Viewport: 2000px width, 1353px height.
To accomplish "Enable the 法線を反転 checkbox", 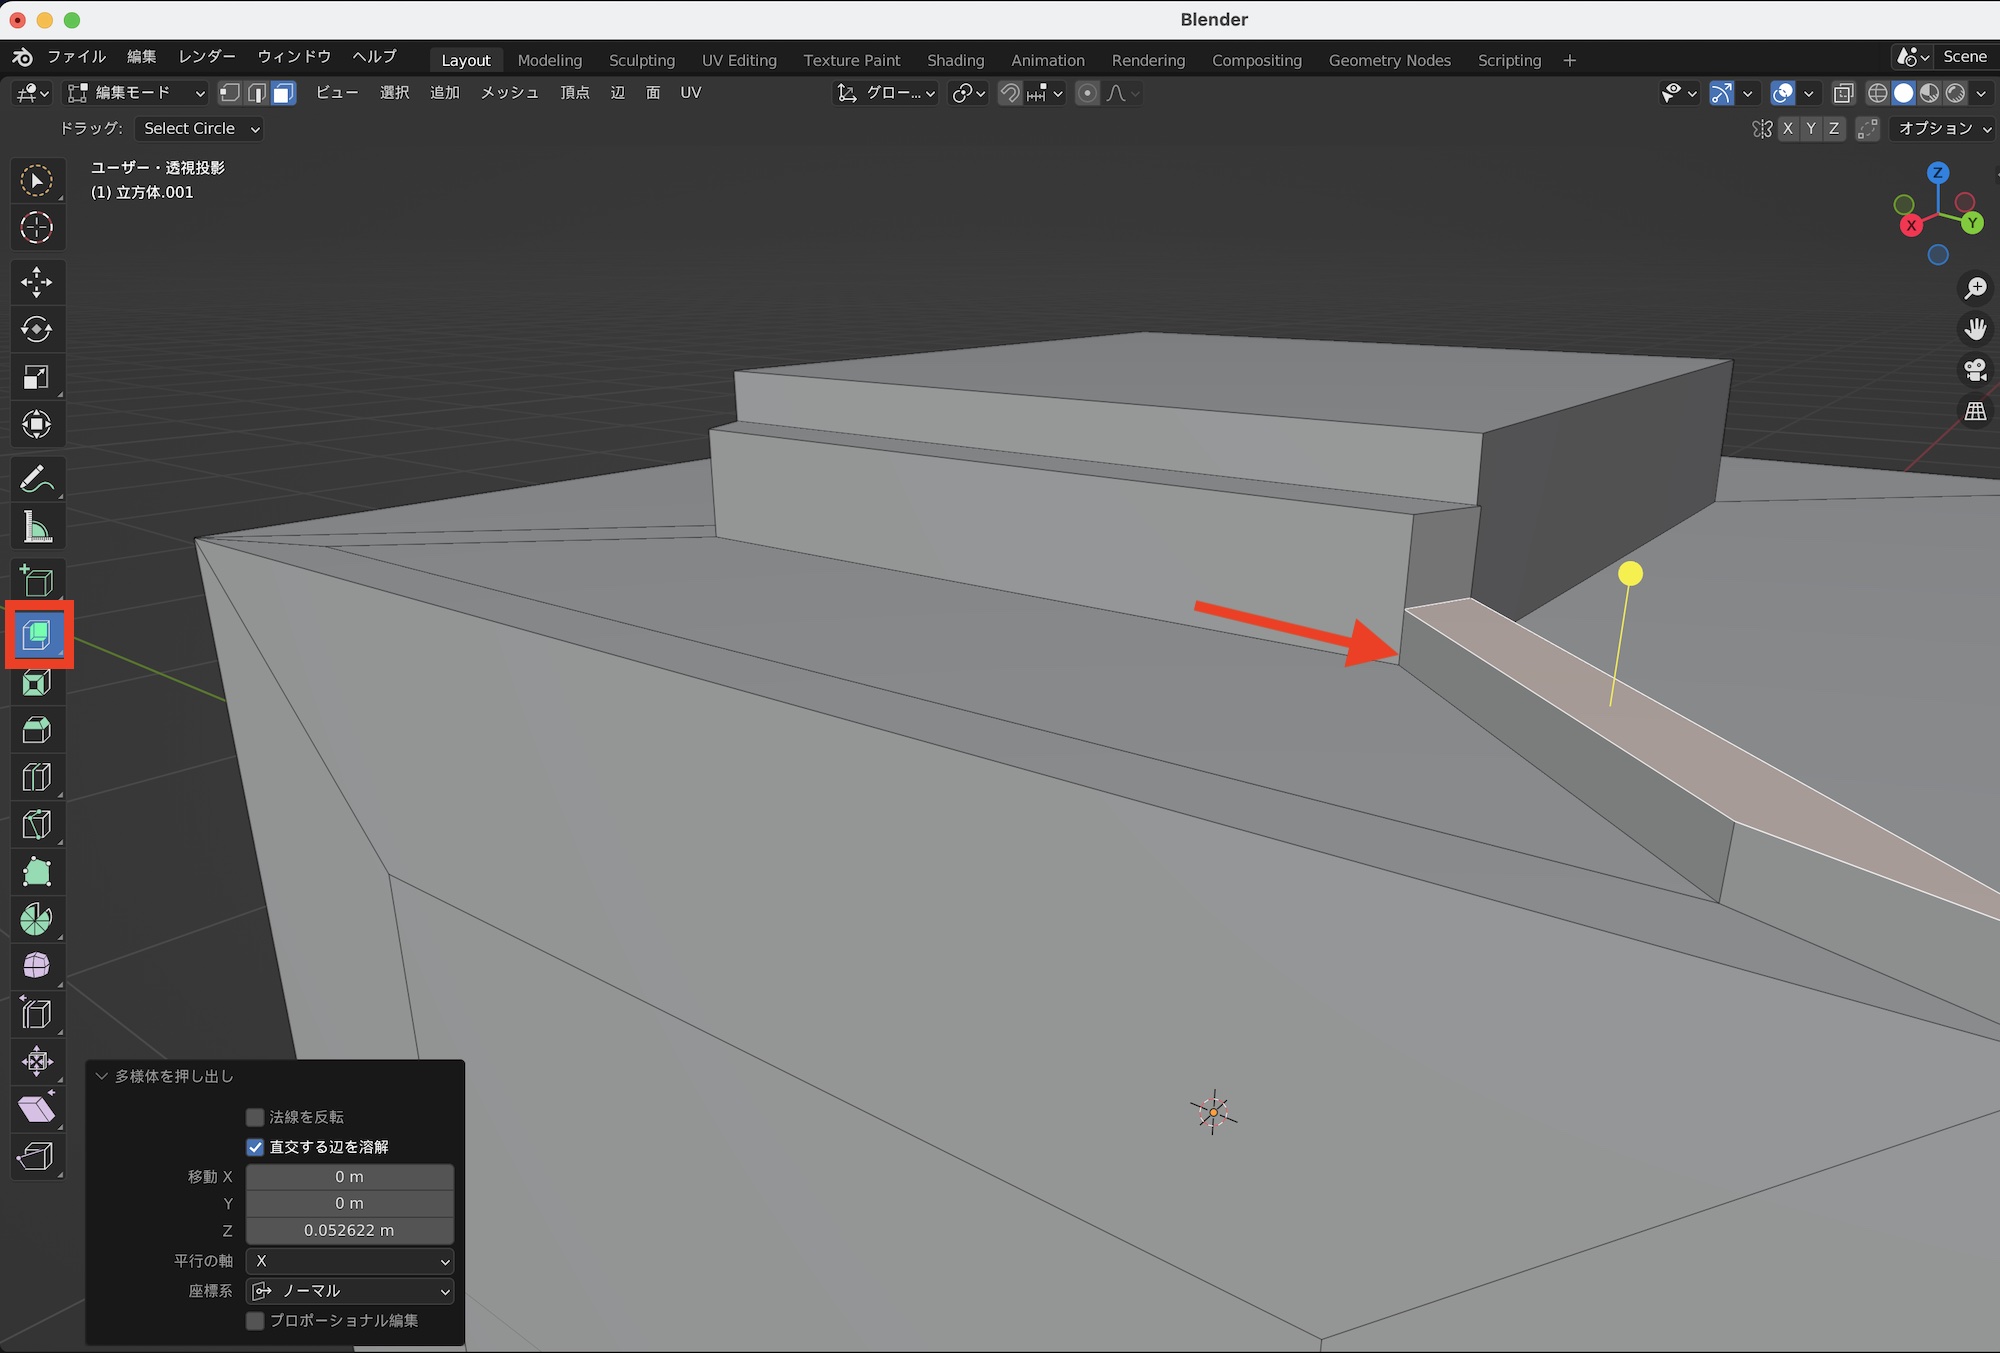I will (256, 1117).
